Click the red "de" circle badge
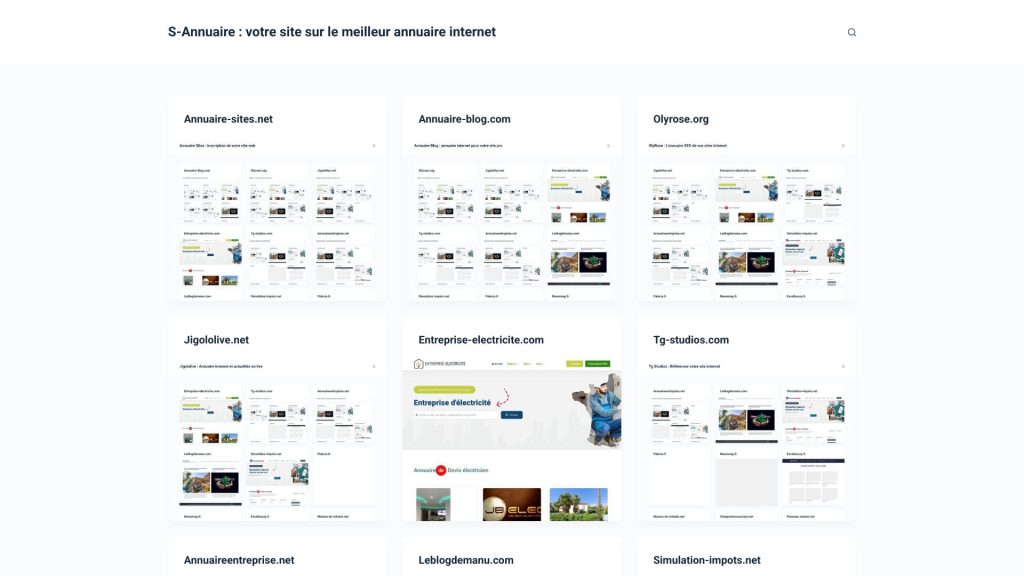 point(440,469)
